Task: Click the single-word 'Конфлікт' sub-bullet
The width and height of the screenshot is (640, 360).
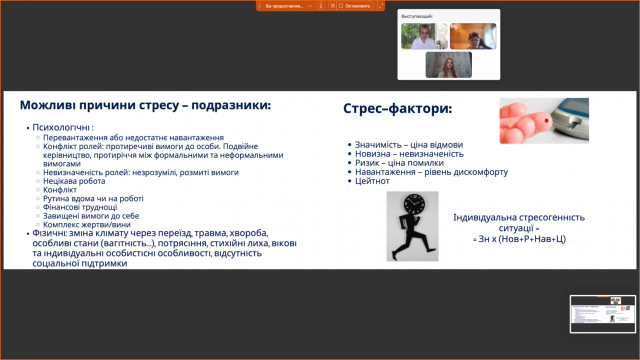Action: click(60, 190)
